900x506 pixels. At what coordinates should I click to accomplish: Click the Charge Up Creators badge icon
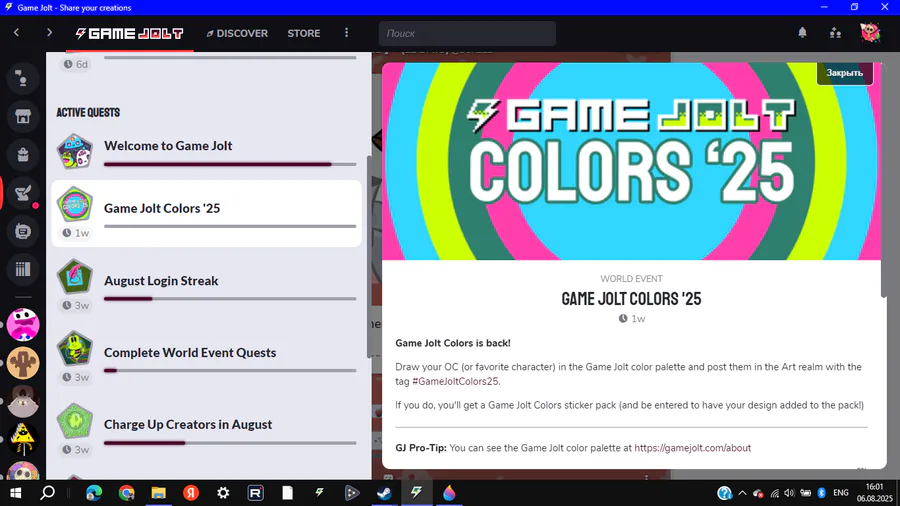[x=75, y=421]
